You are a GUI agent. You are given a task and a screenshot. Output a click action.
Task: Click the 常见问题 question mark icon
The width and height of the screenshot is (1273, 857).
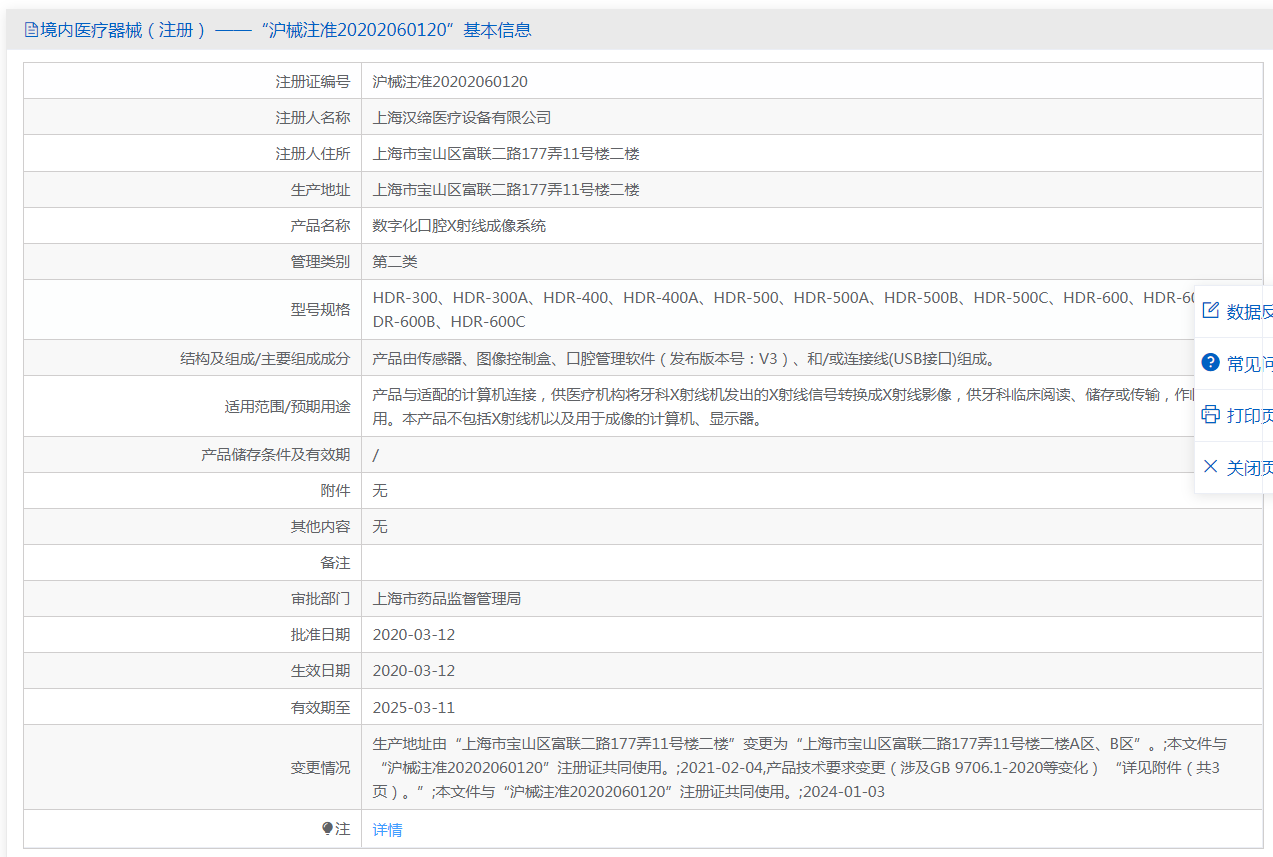point(1210,363)
